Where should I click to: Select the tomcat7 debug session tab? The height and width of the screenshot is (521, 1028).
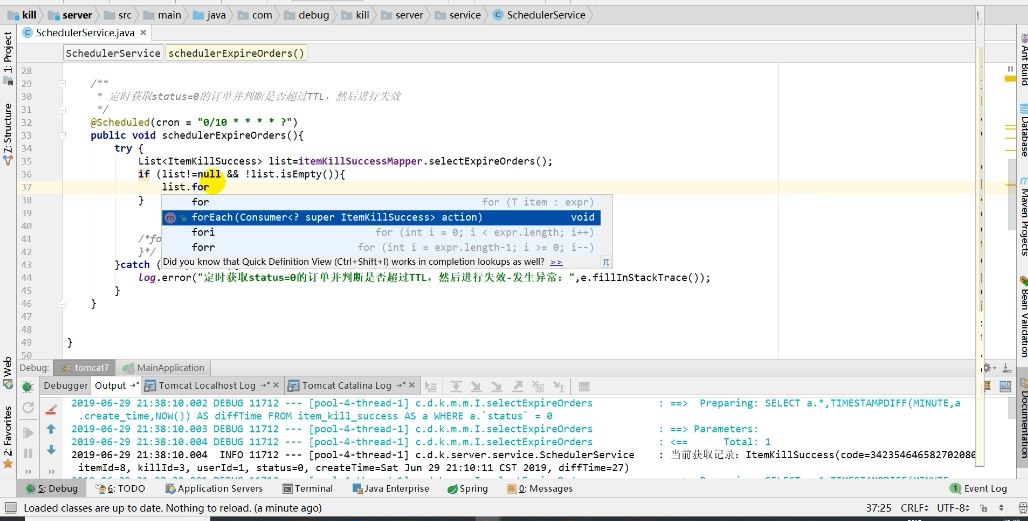85,368
